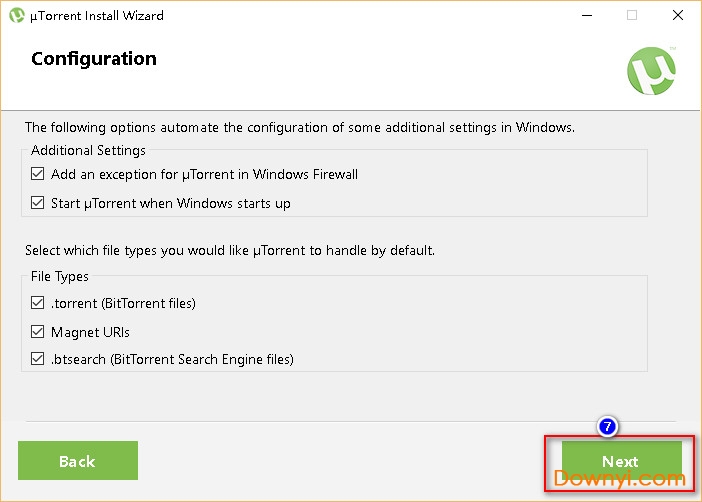Toggle the .torrent file type checkbox
Image resolution: width=702 pixels, height=502 pixels.
38,303
